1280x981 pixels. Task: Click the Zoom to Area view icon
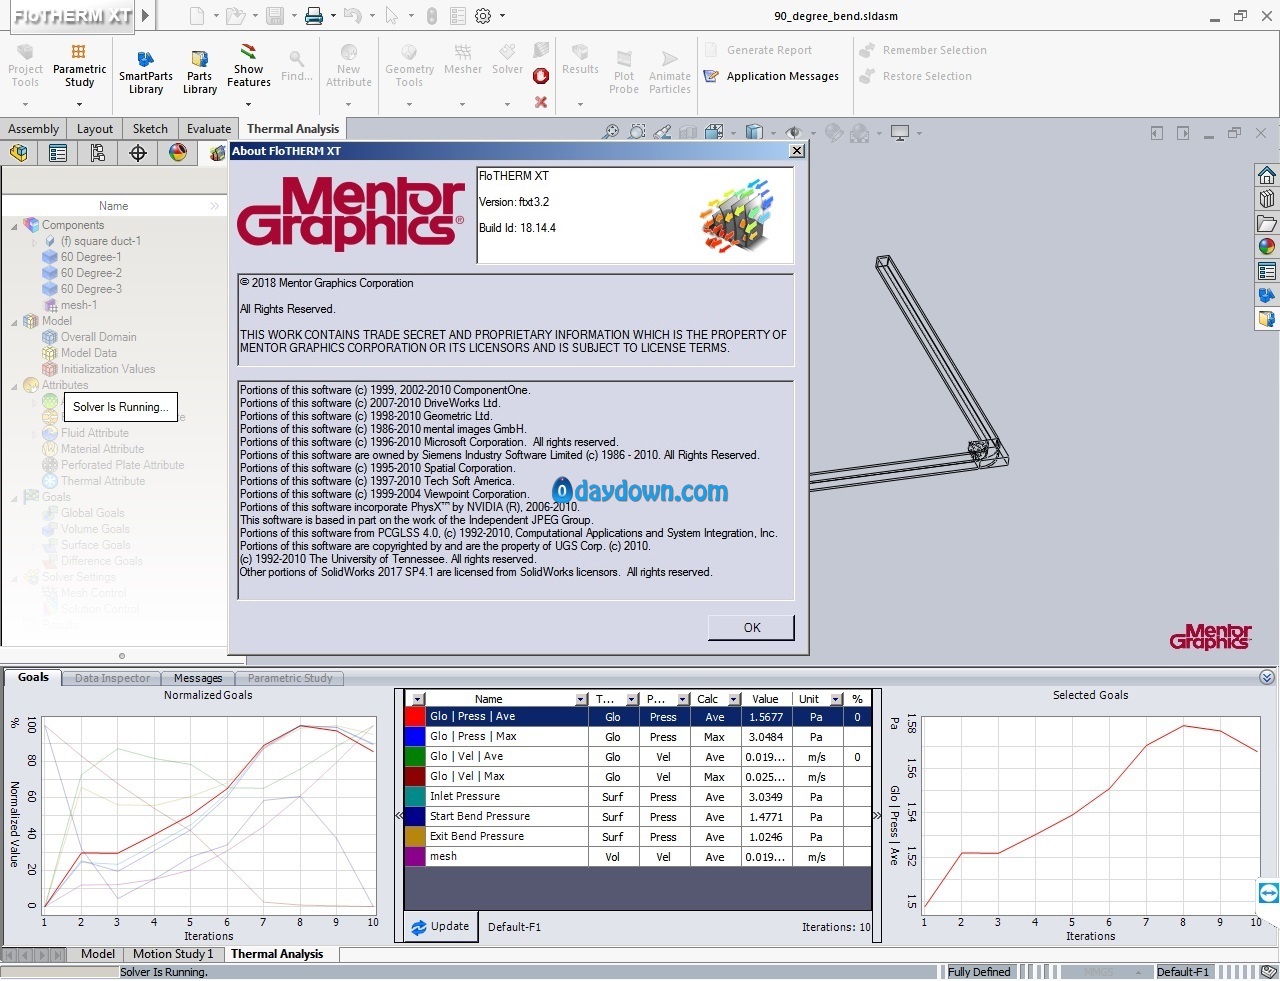637,132
